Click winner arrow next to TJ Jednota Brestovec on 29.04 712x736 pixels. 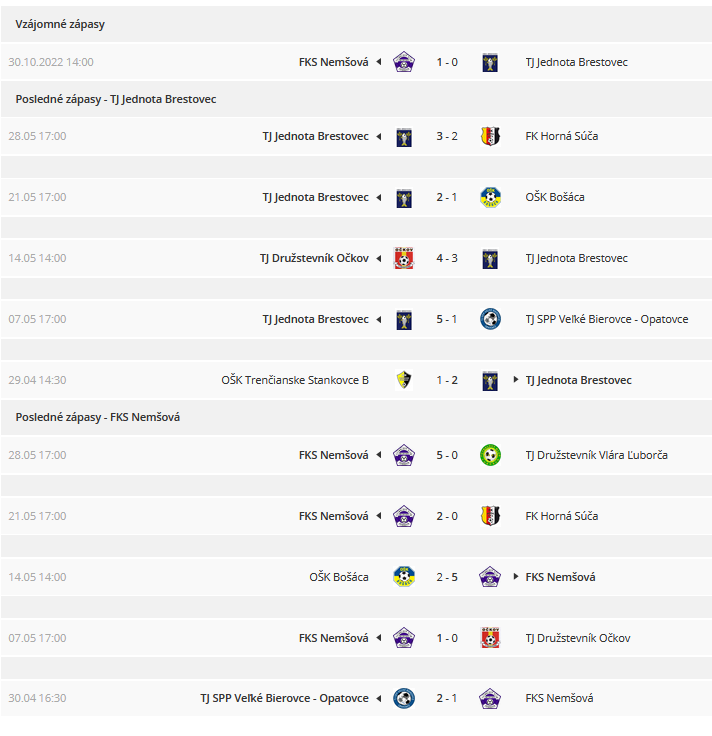pyautogui.click(x=516, y=379)
